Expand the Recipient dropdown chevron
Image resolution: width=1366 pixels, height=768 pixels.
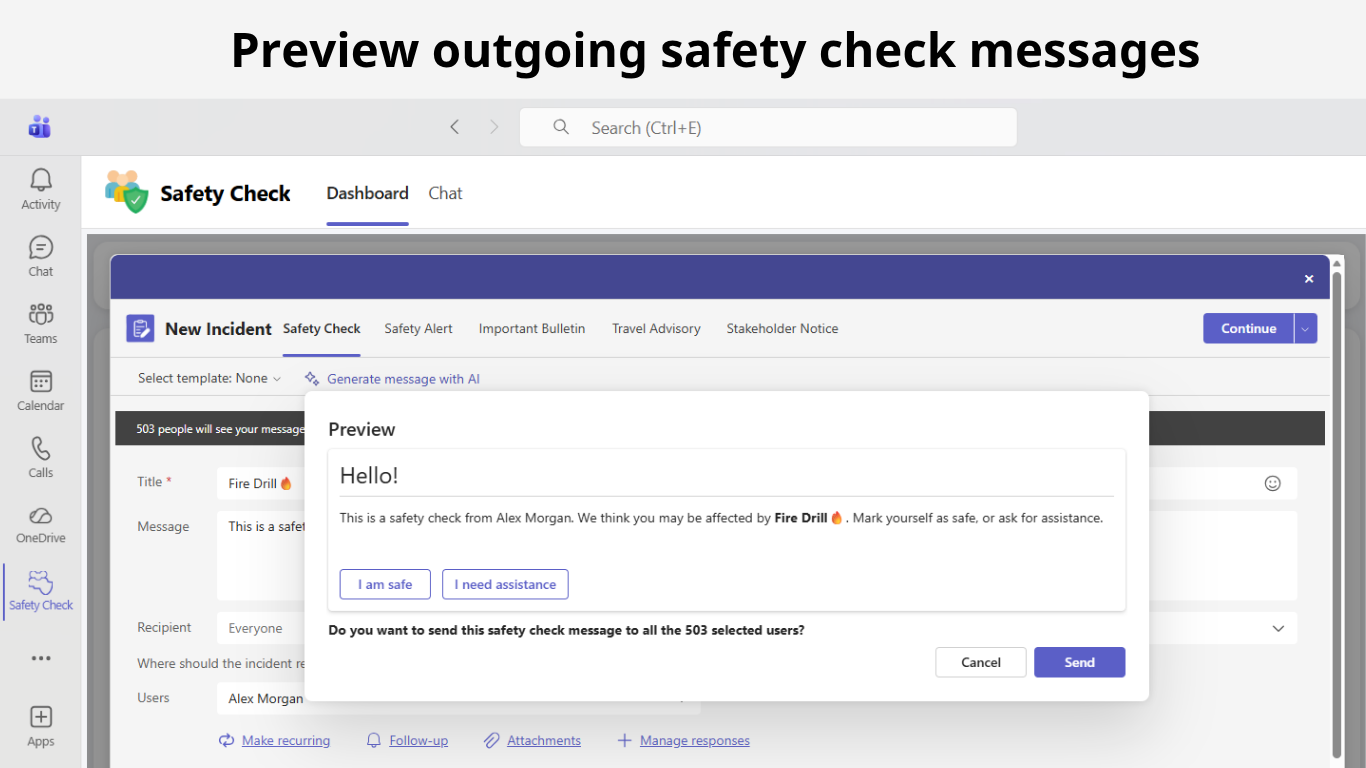pos(1278,628)
